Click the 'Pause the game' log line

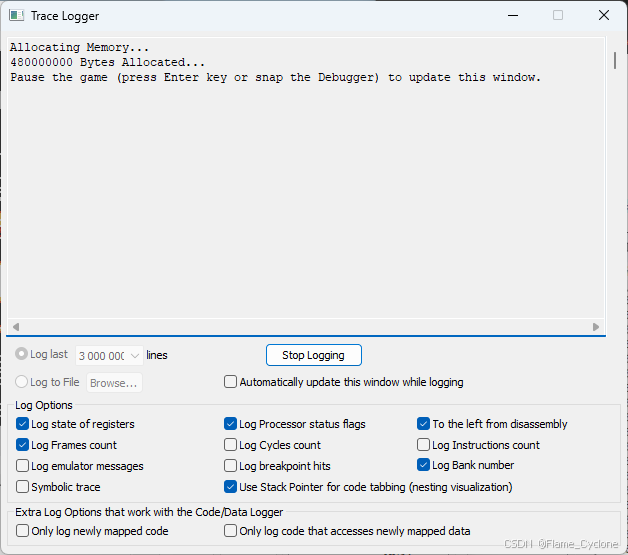click(276, 77)
